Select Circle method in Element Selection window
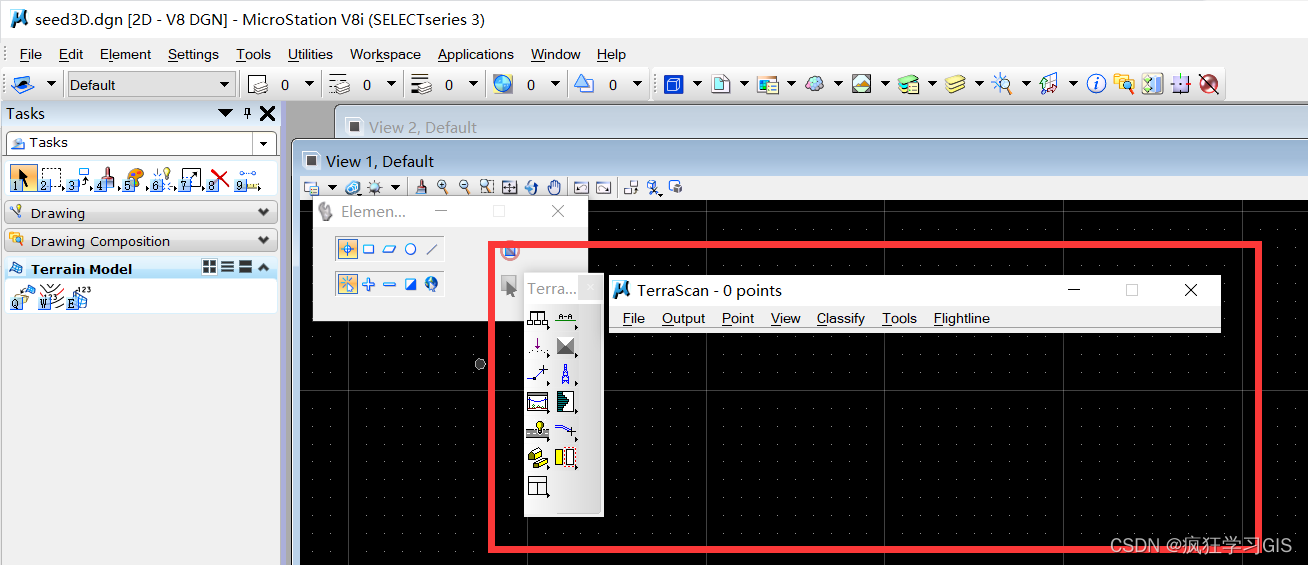Screen dimensions: 1308x565 411,249
